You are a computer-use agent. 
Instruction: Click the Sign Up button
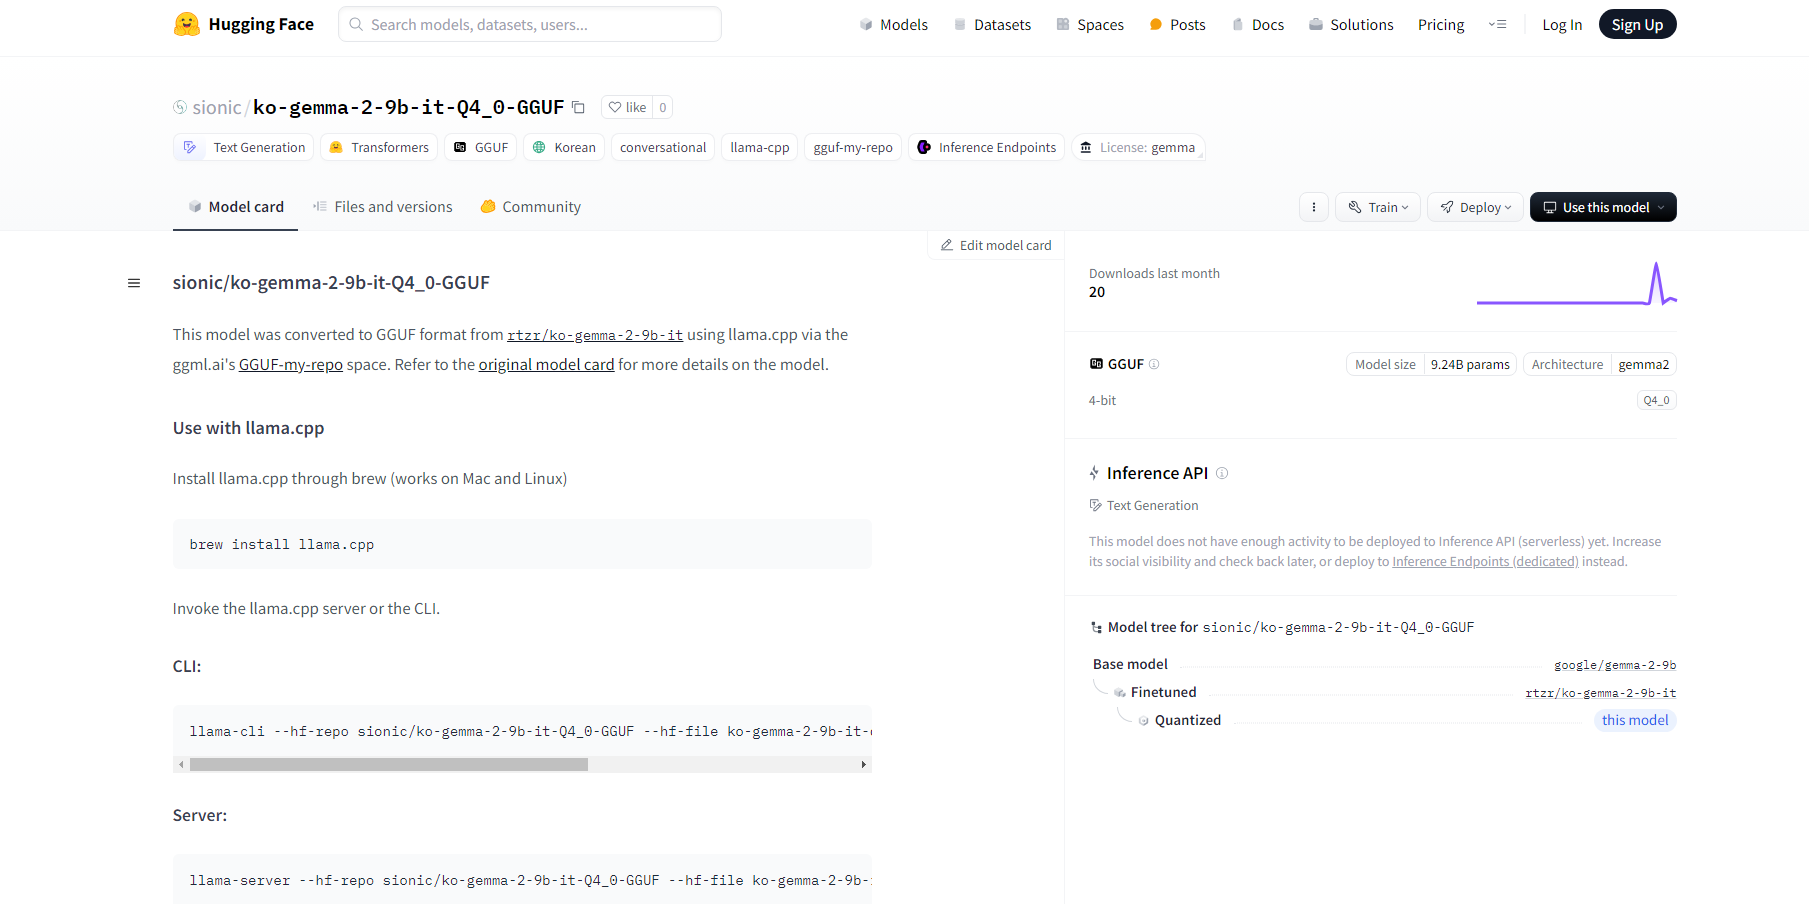tap(1637, 24)
